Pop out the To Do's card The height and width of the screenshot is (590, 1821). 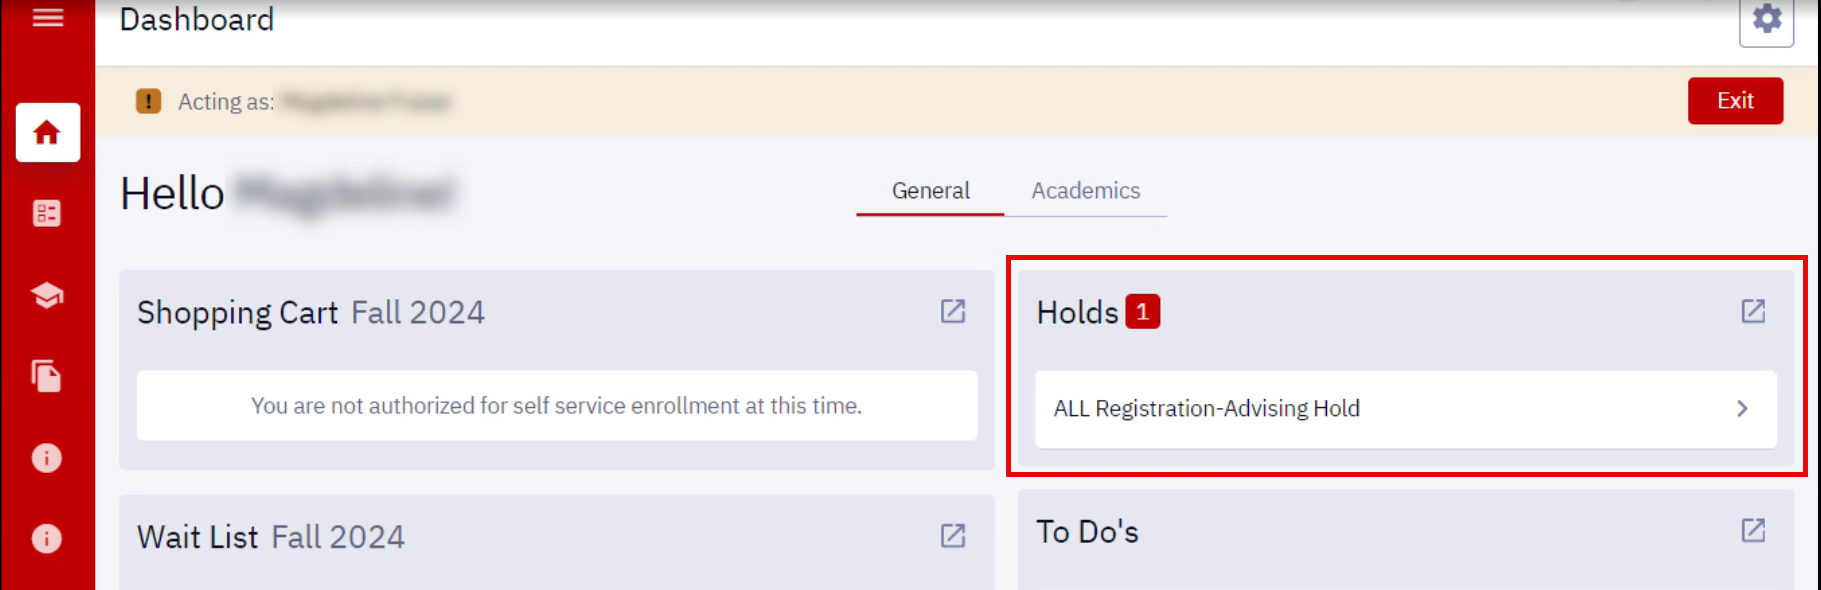pyautogui.click(x=1753, y=530)
